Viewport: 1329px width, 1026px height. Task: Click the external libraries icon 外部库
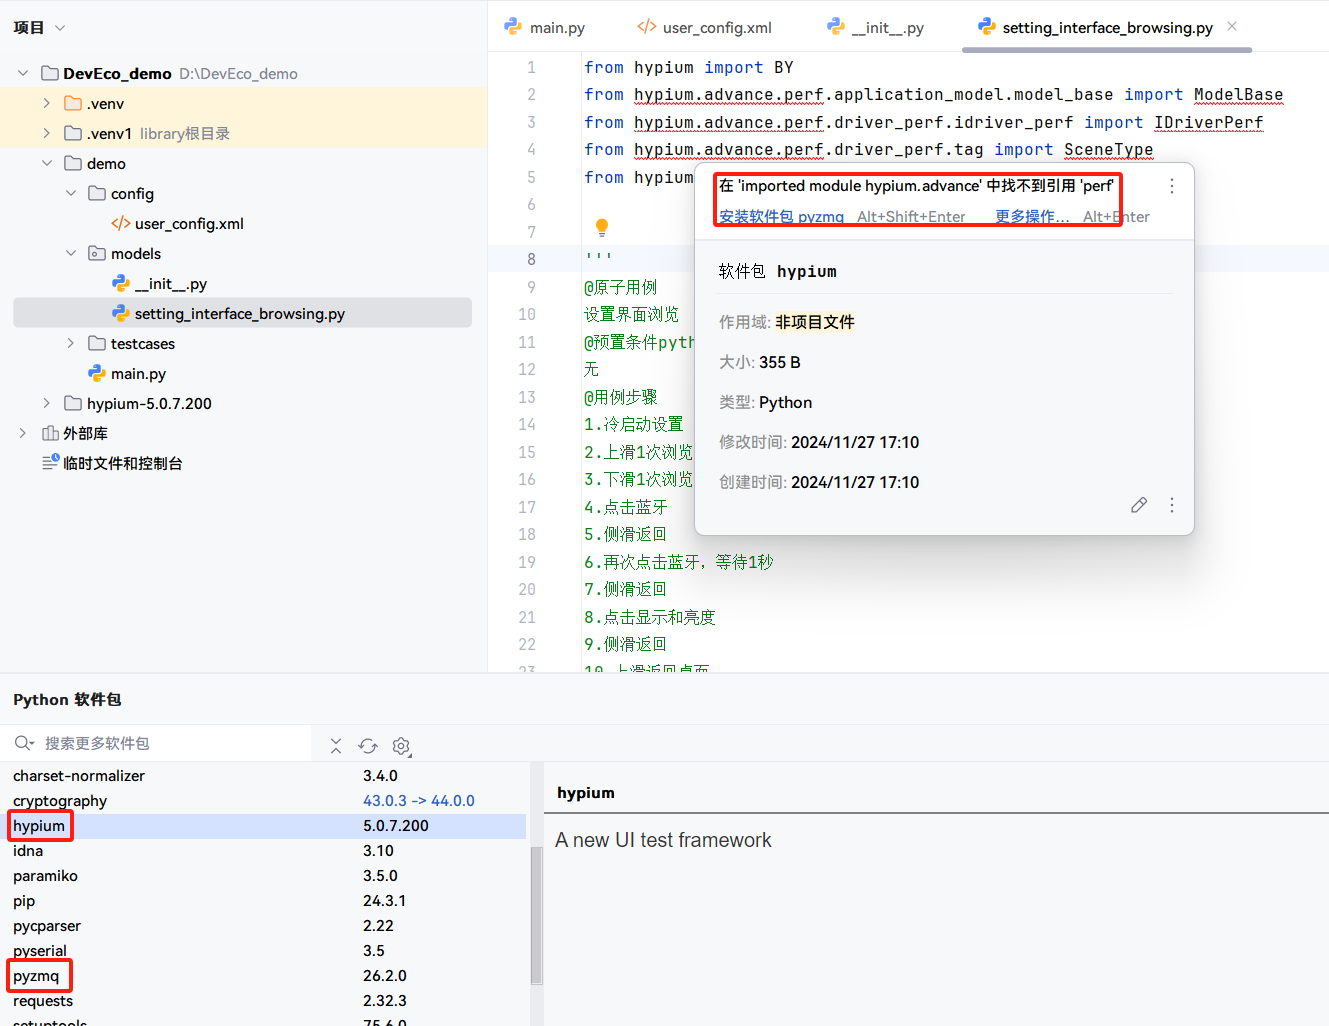click(x=50, y=433)
